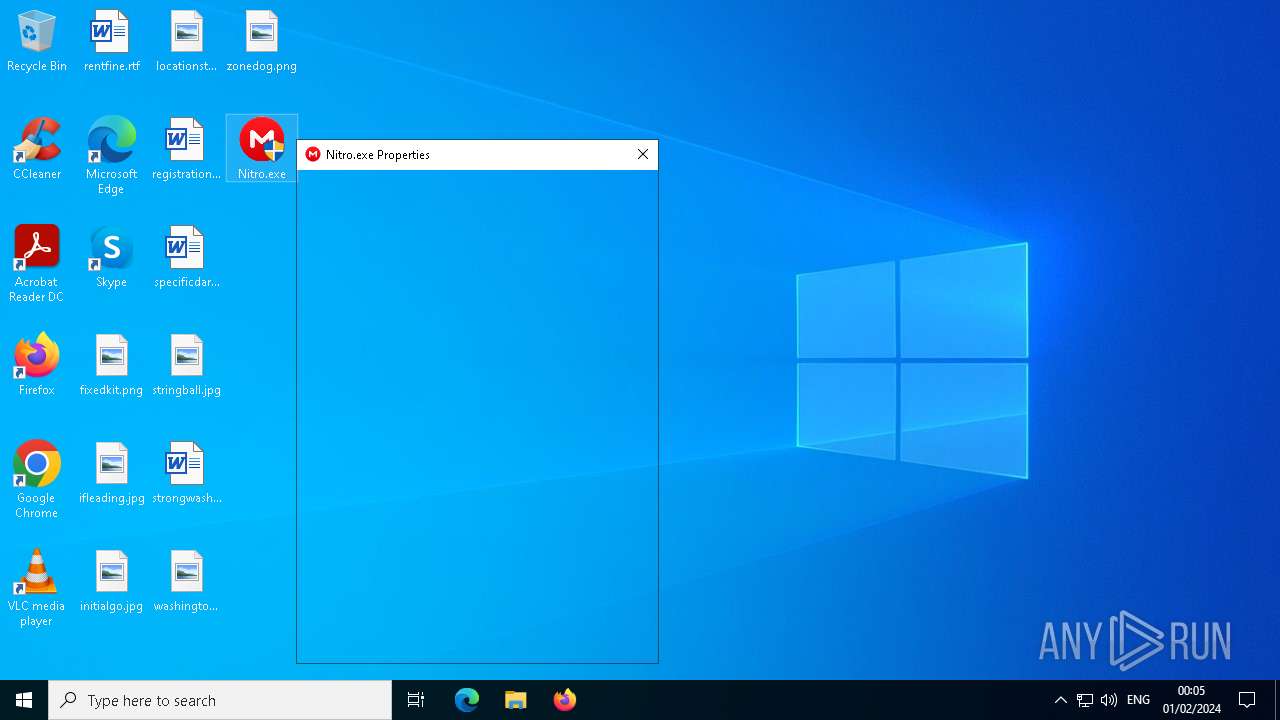
Task: Open the notification Action Center
Action: pos(1247,700)
